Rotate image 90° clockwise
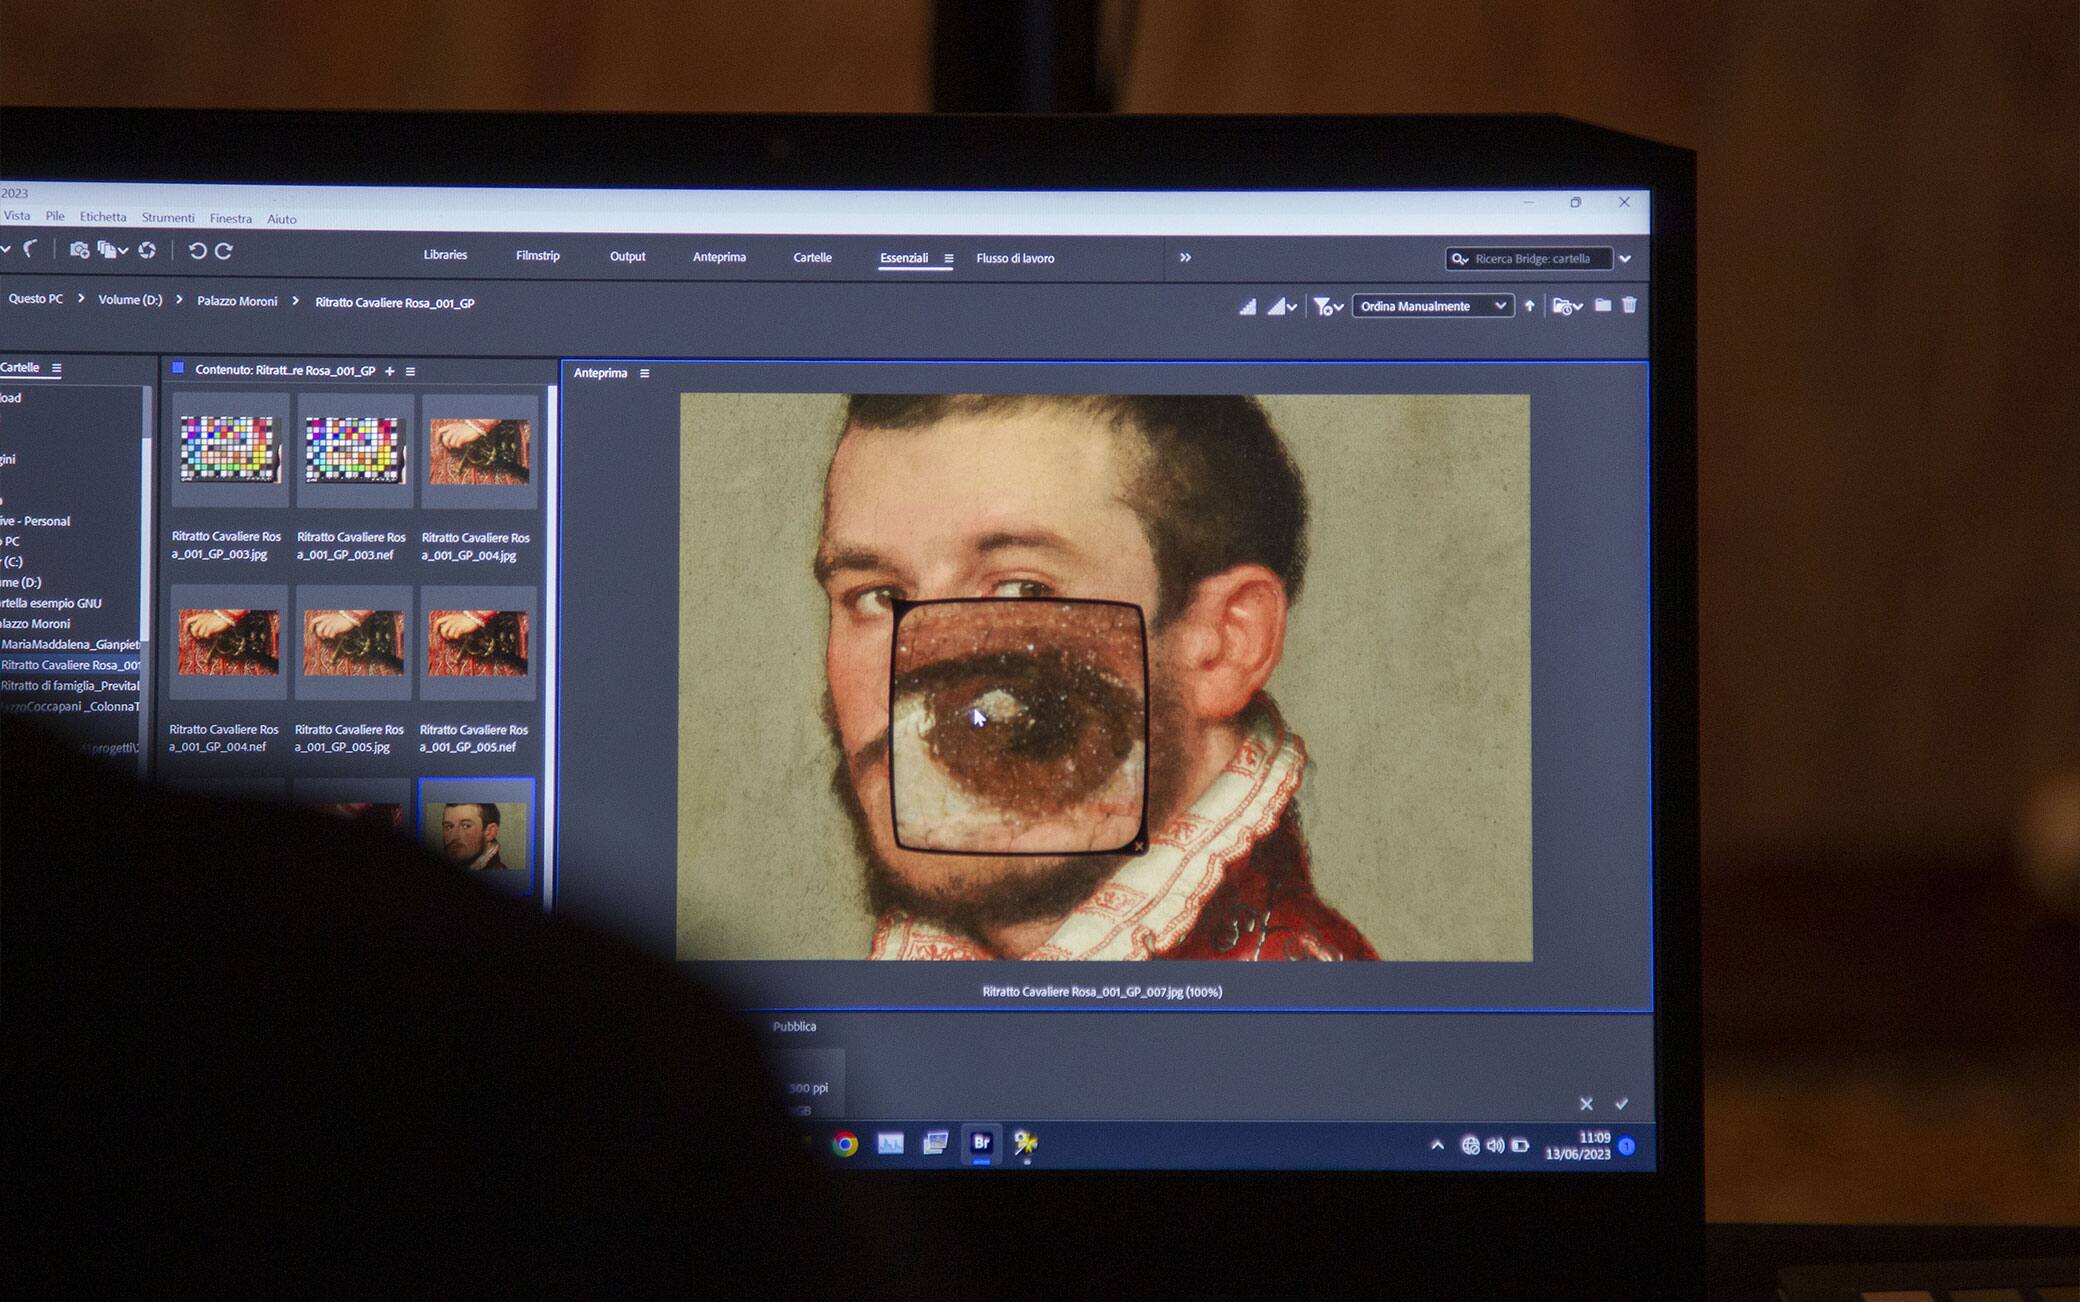This screenshot has height=1302, width=2080. pos(224,251)
